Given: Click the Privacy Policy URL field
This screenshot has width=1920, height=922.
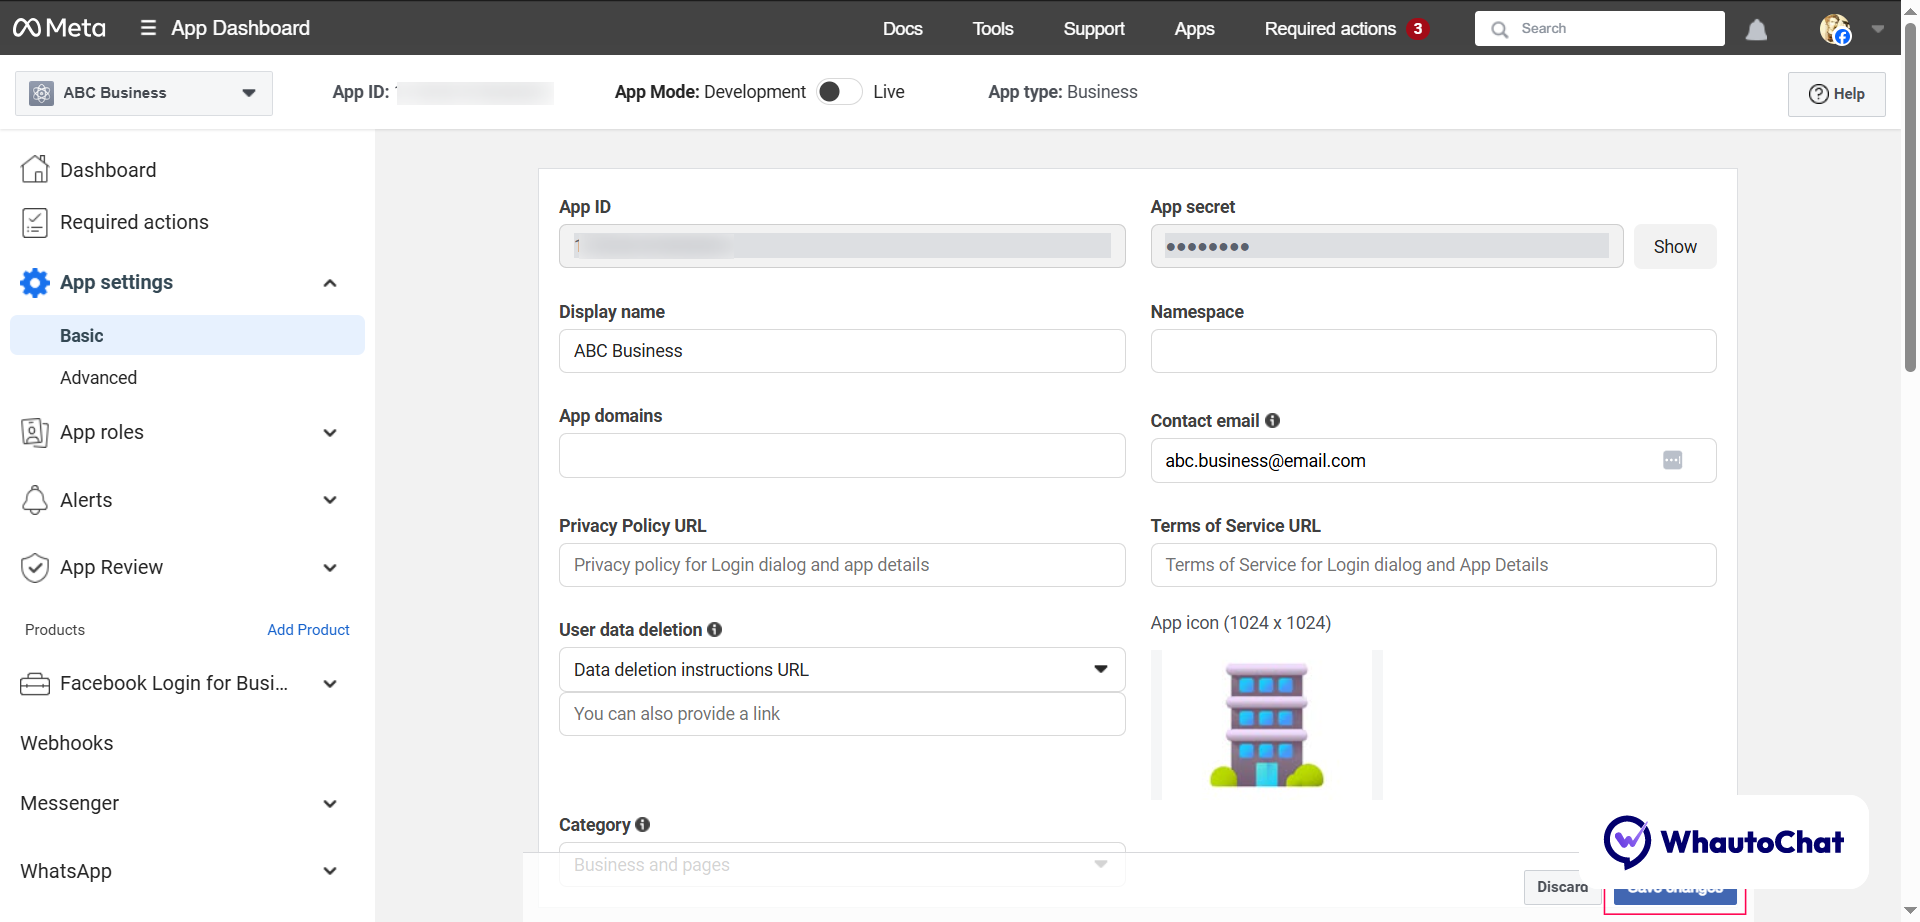Looking at the screenshot, I should pyautogui.click(x=841, y=565).
